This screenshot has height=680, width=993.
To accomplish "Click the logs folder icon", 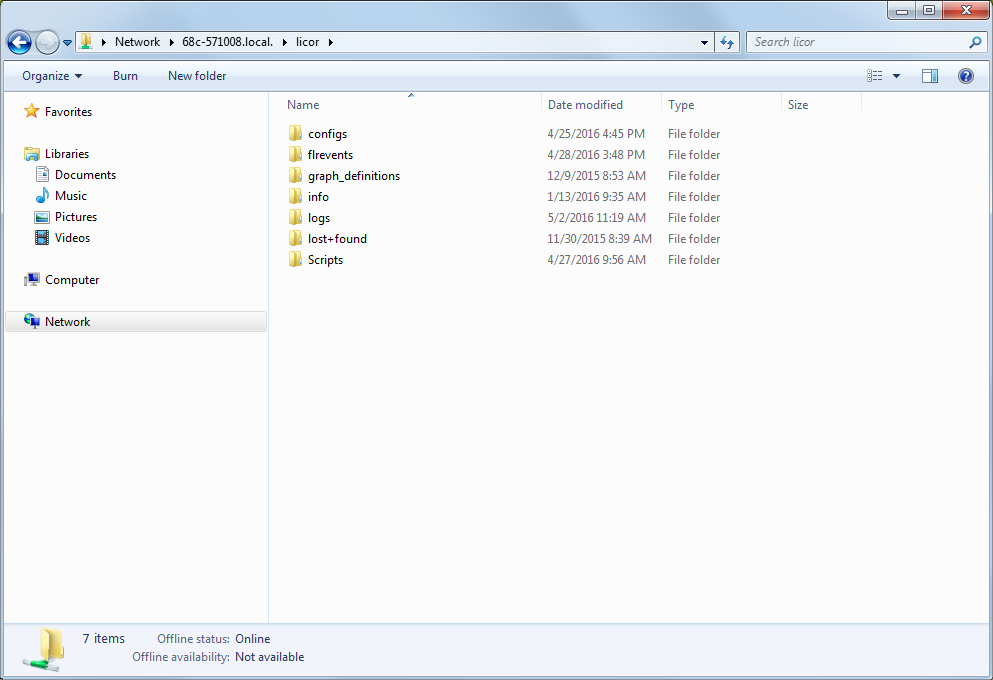I will point(295,217).
